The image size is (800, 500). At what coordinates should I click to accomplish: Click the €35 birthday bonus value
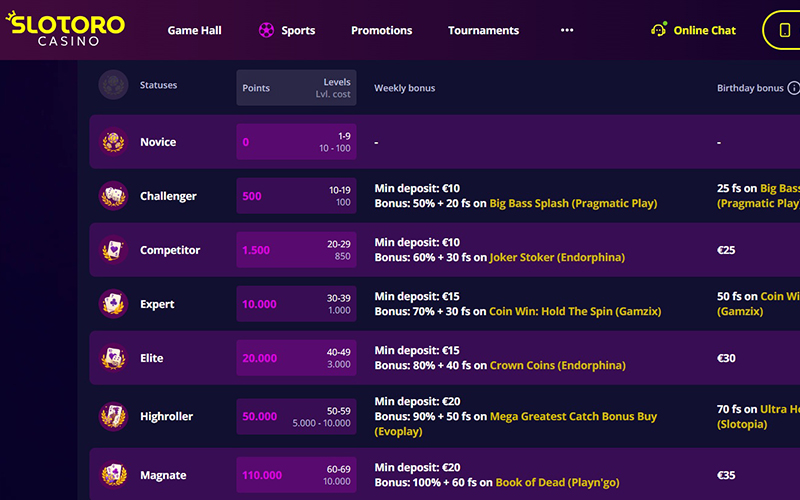point(726,475)
